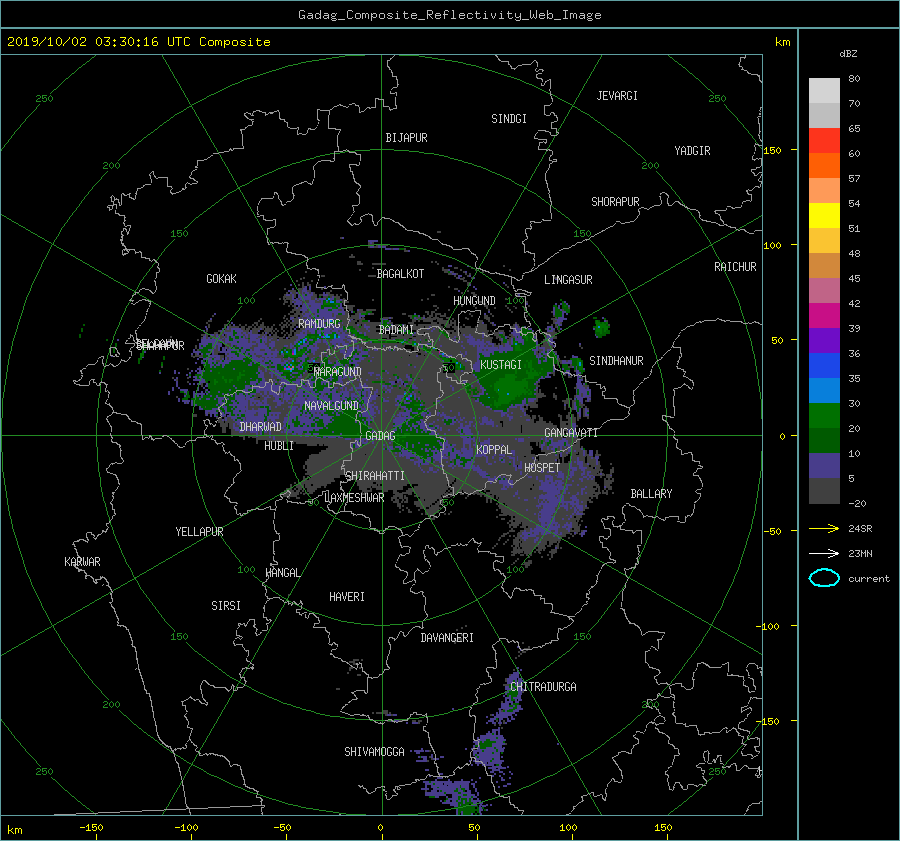Screen dimensions: 900x841
Task: Click the YELLAPUR city label
Action: [x=199, y=532]
